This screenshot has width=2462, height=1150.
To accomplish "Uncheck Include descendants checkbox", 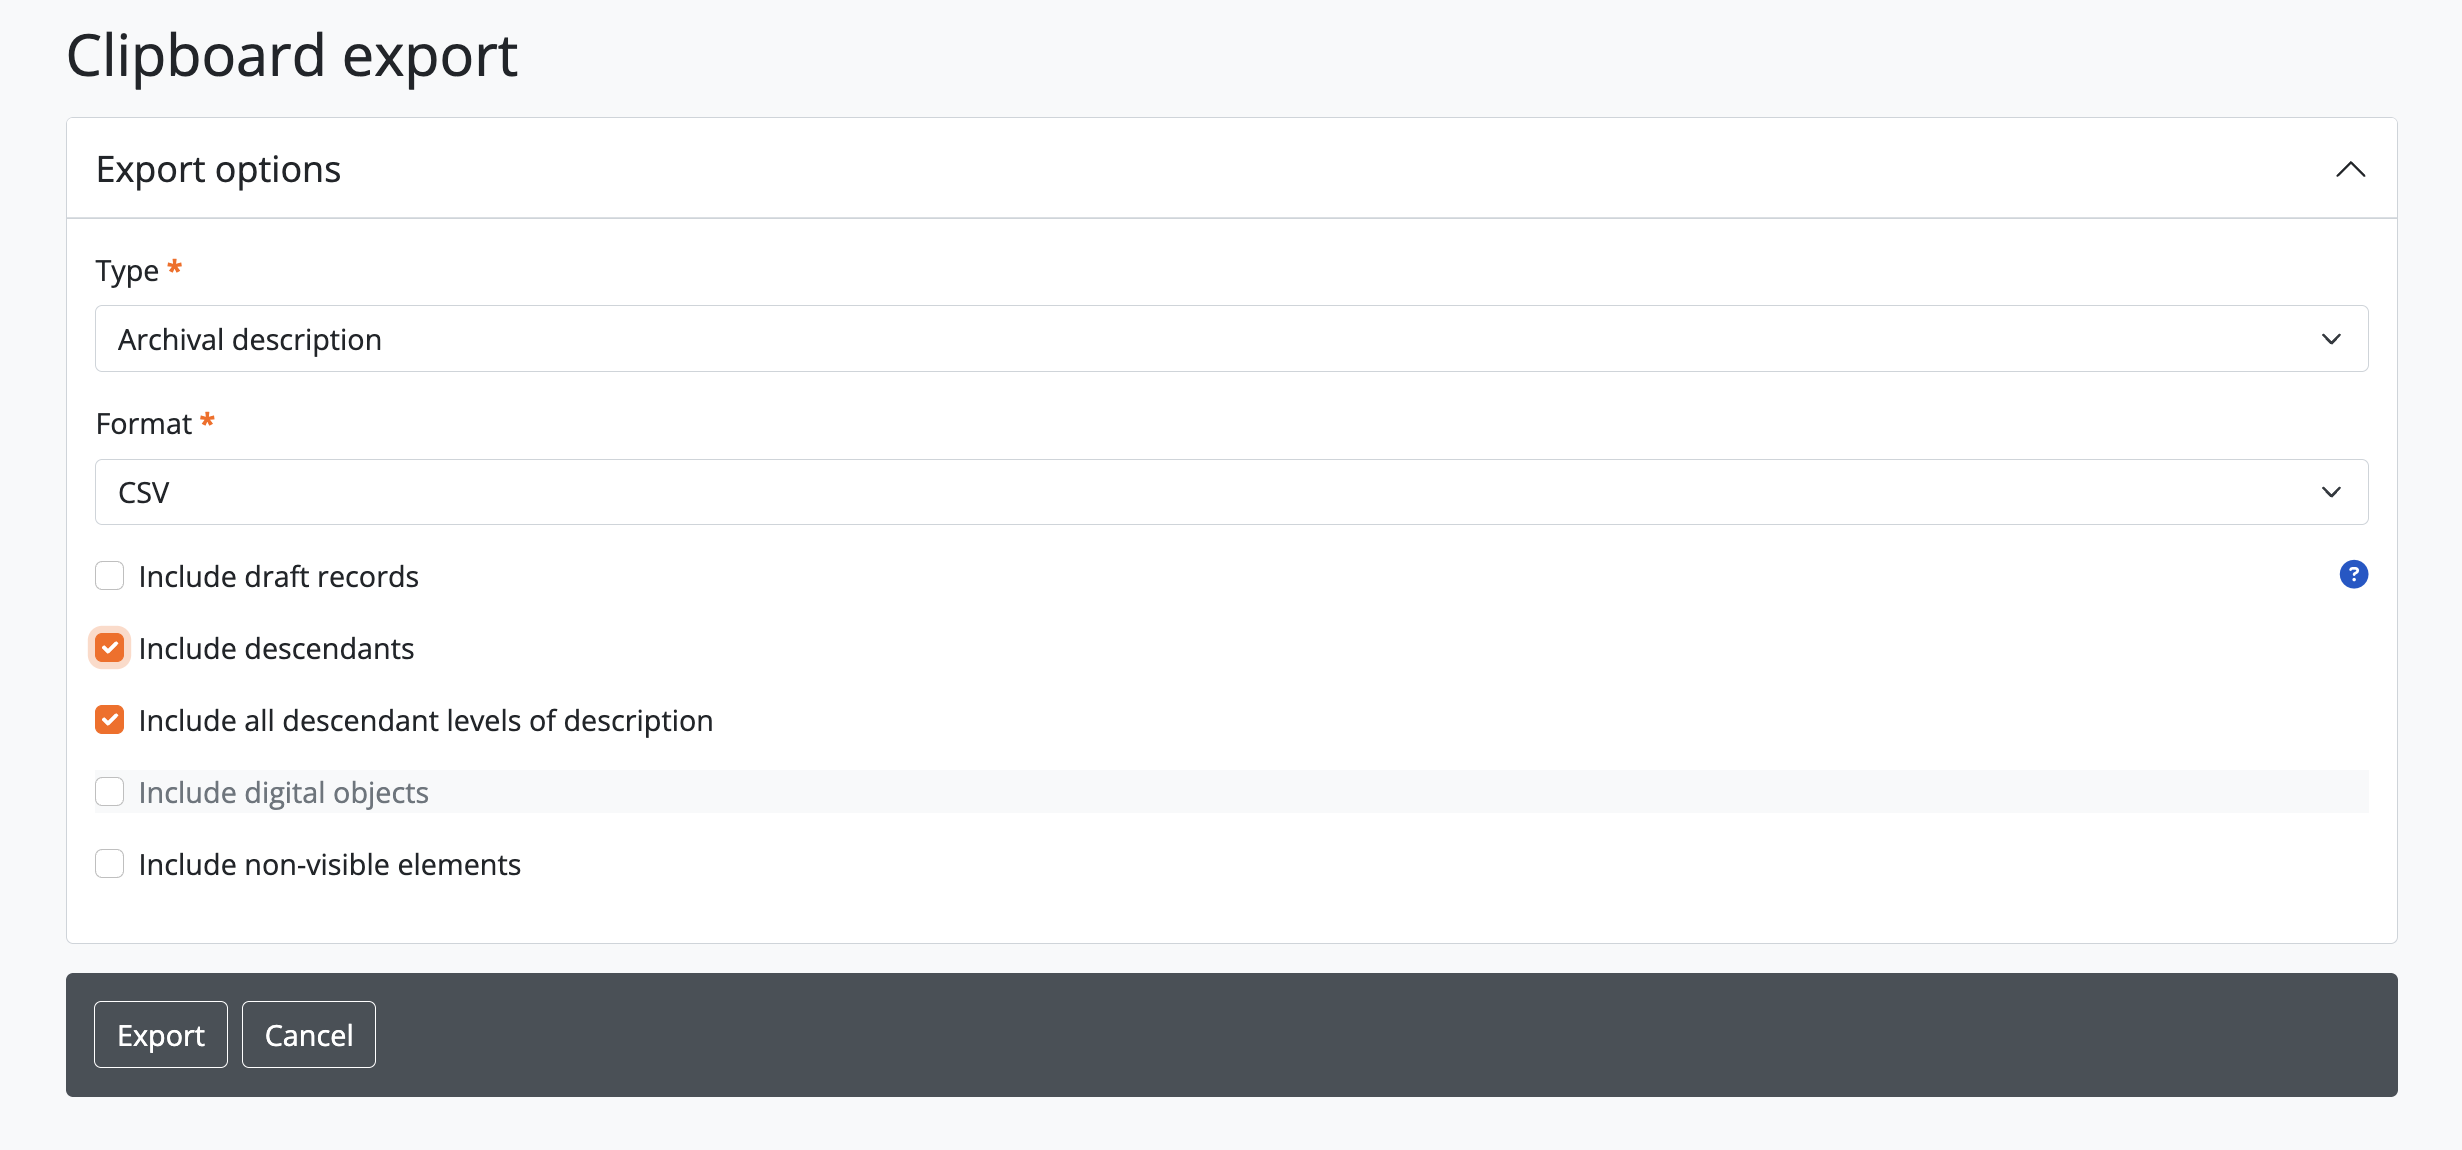I will [x=110, y=648].
